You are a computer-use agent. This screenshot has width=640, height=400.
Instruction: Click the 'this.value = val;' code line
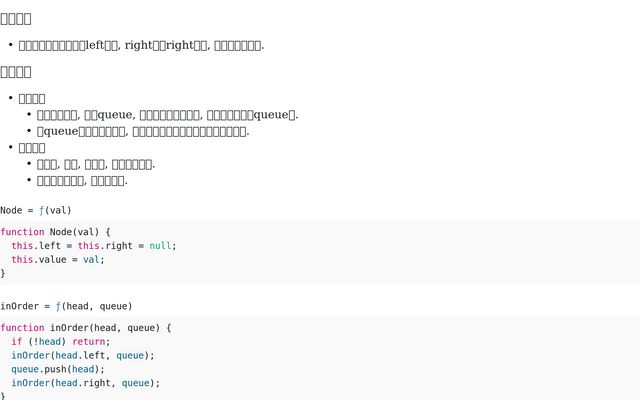coord(58,259)
